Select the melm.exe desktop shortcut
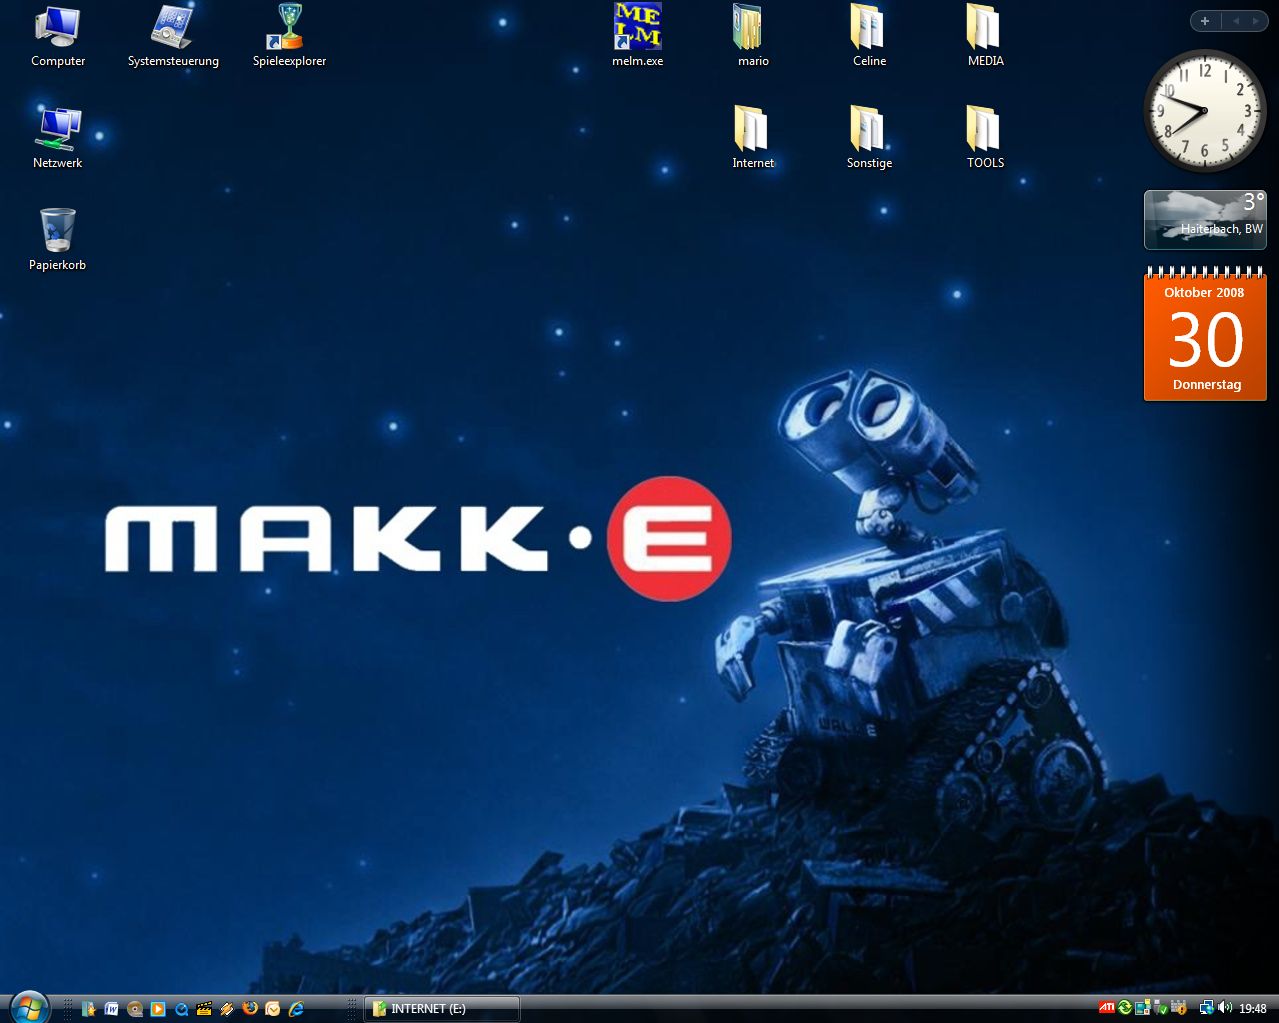Image resolution: width=1279 pixels, height=1023 pixels. (637, 28)
